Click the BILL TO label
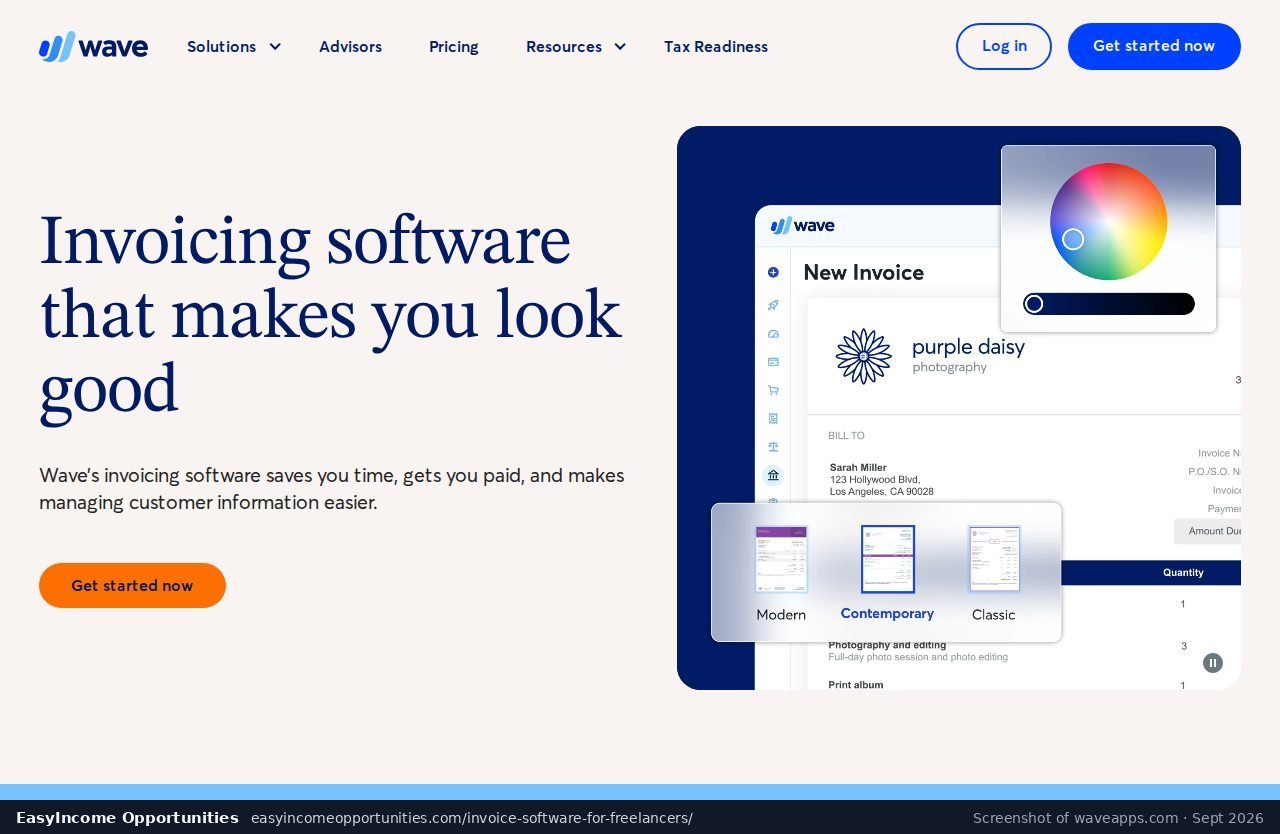Image resolution: width=1280 pixels, height=834 pixels. tap(846, 436)
